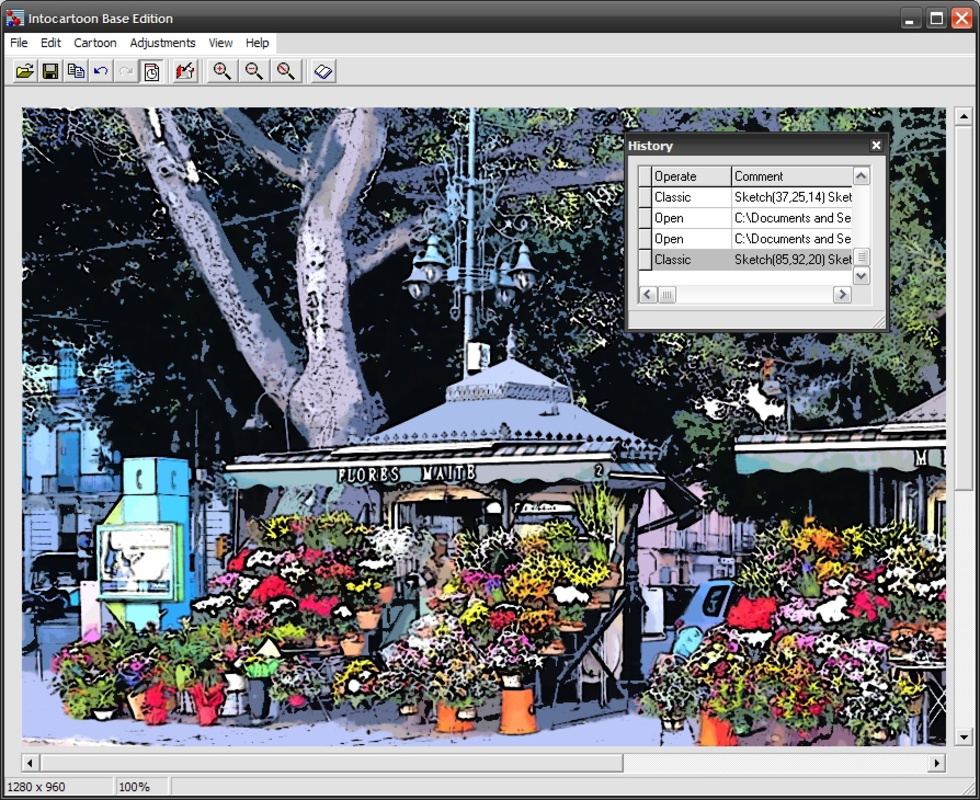980x800 pixels.
Task: Click the eraser-shaped icon ending the toolbar
Action: 323,71
